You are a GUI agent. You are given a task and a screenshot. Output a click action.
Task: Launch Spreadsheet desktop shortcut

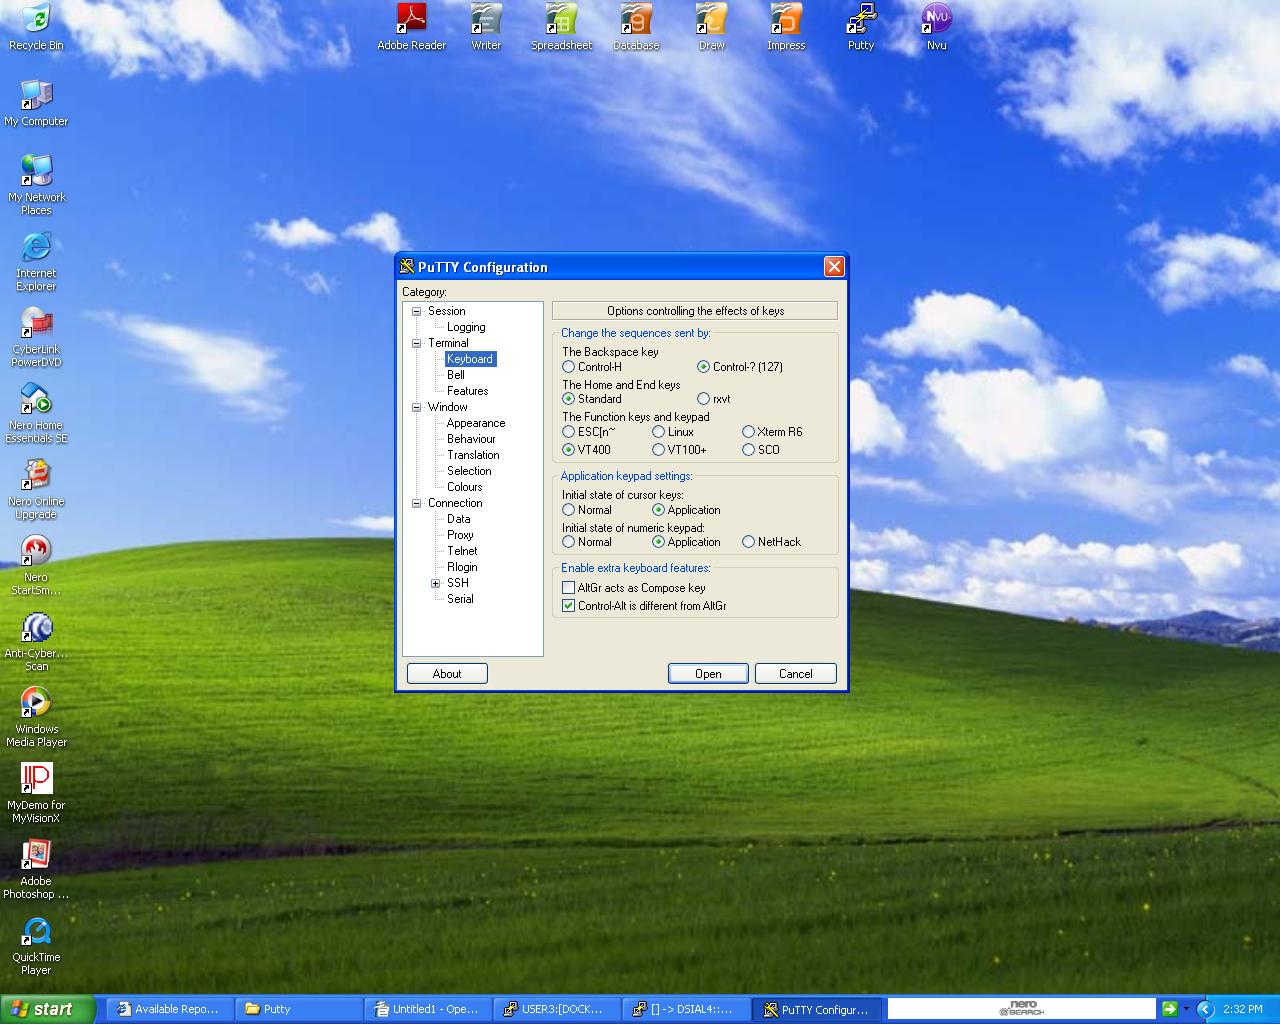[x=561, y=28]
